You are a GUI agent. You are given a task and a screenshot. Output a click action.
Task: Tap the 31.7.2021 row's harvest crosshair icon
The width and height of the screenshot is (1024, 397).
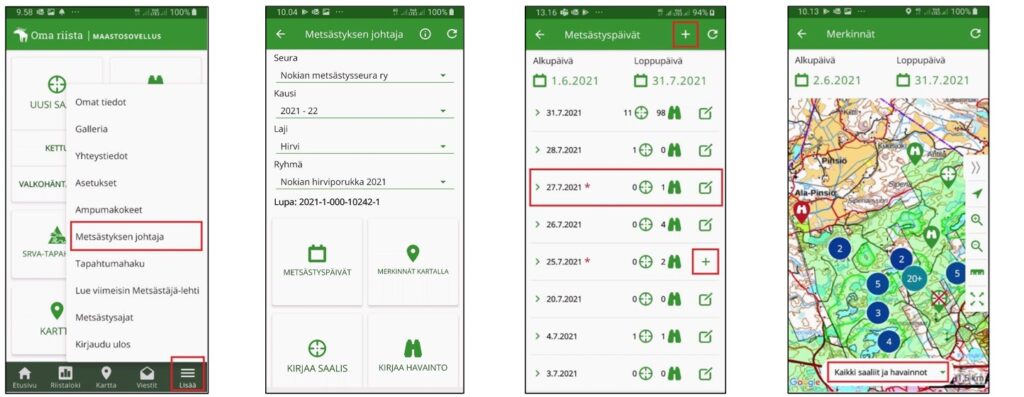point(641,113)
